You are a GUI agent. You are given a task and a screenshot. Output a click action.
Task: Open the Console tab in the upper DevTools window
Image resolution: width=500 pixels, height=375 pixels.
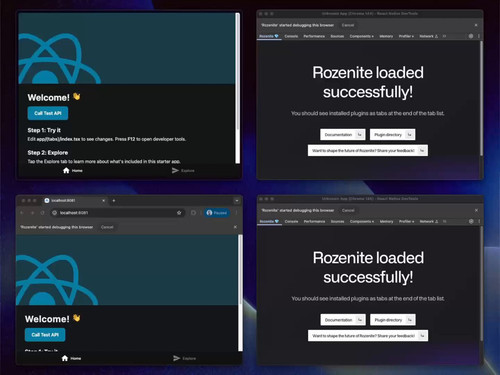tap(291, 36)
